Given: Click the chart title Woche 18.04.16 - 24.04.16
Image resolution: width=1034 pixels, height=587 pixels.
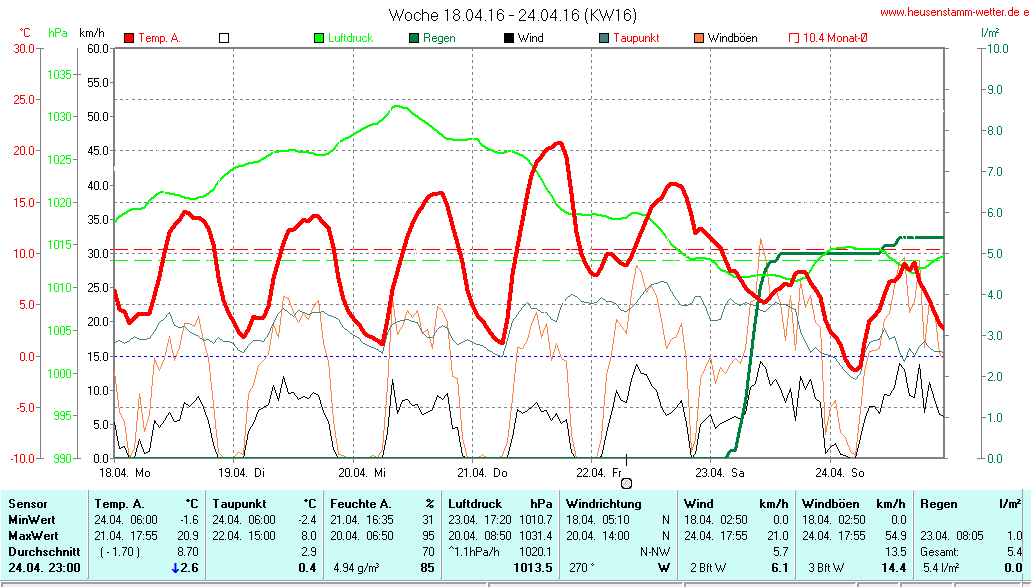Looking at the screenshot, I should pyautogui.click(x=512, y=15).
